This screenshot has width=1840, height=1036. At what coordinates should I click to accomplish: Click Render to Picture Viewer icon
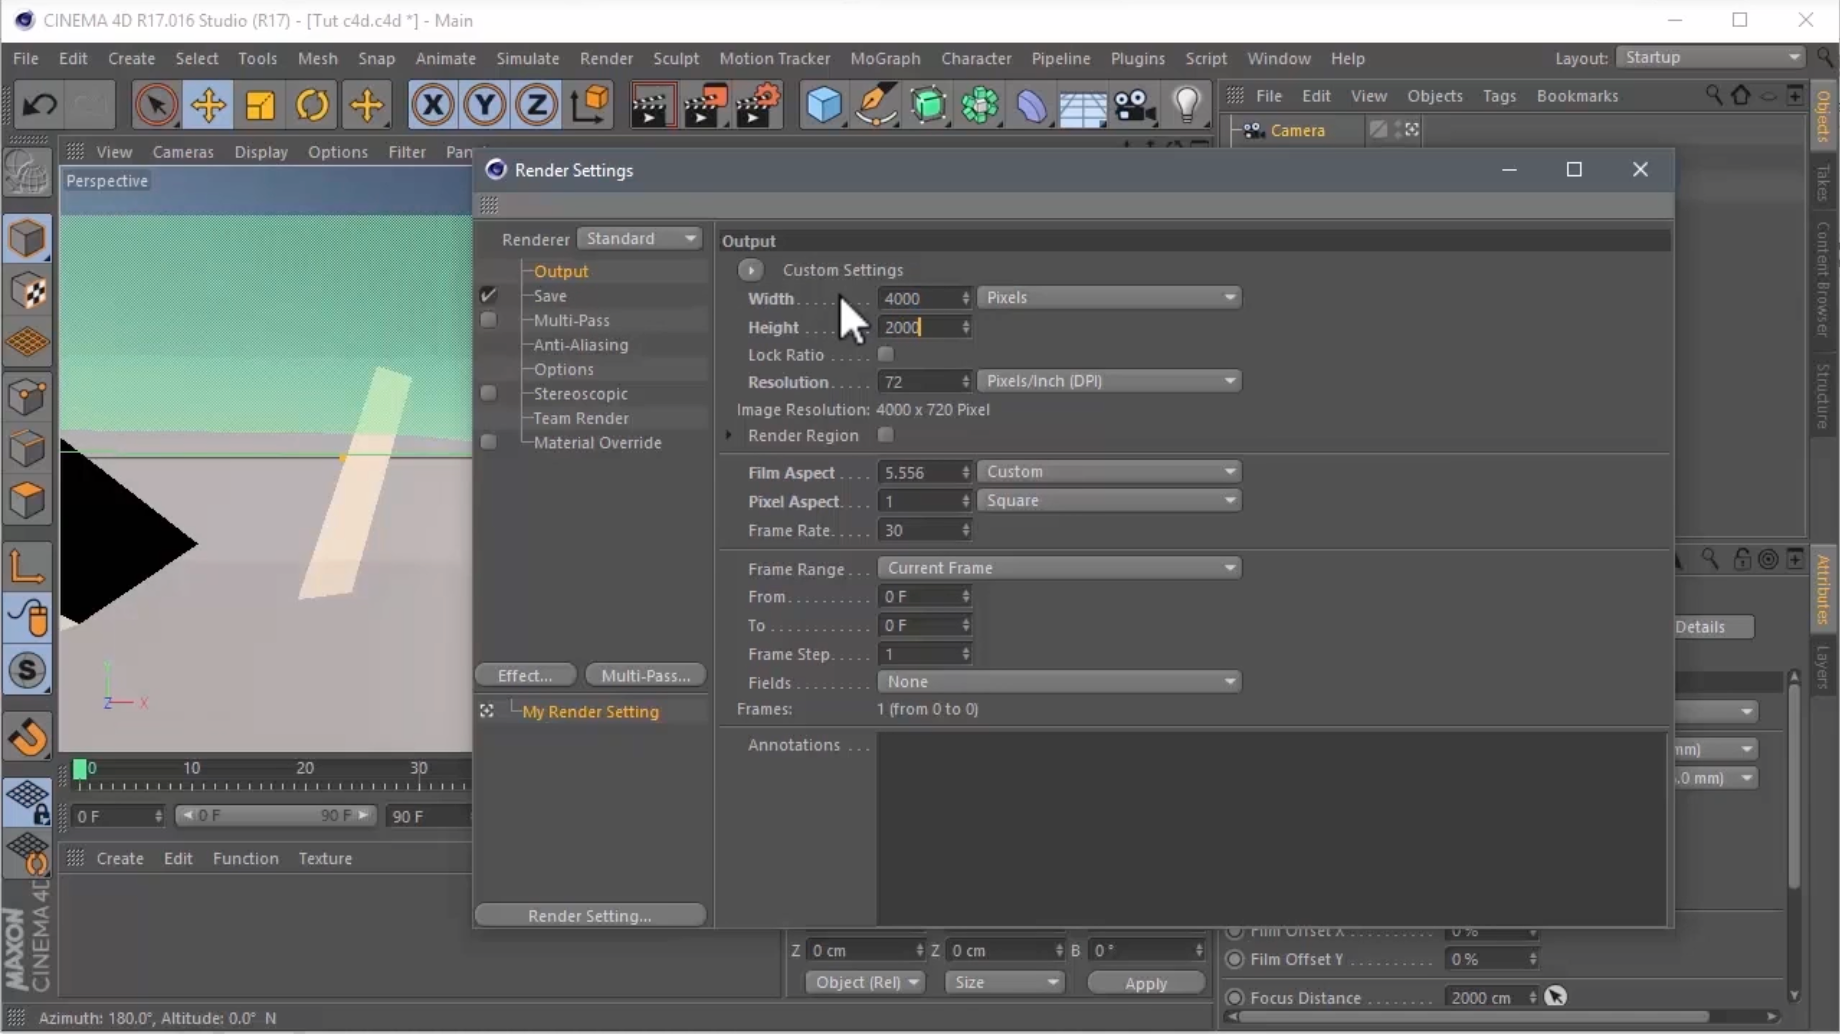(x=705, y=105)
